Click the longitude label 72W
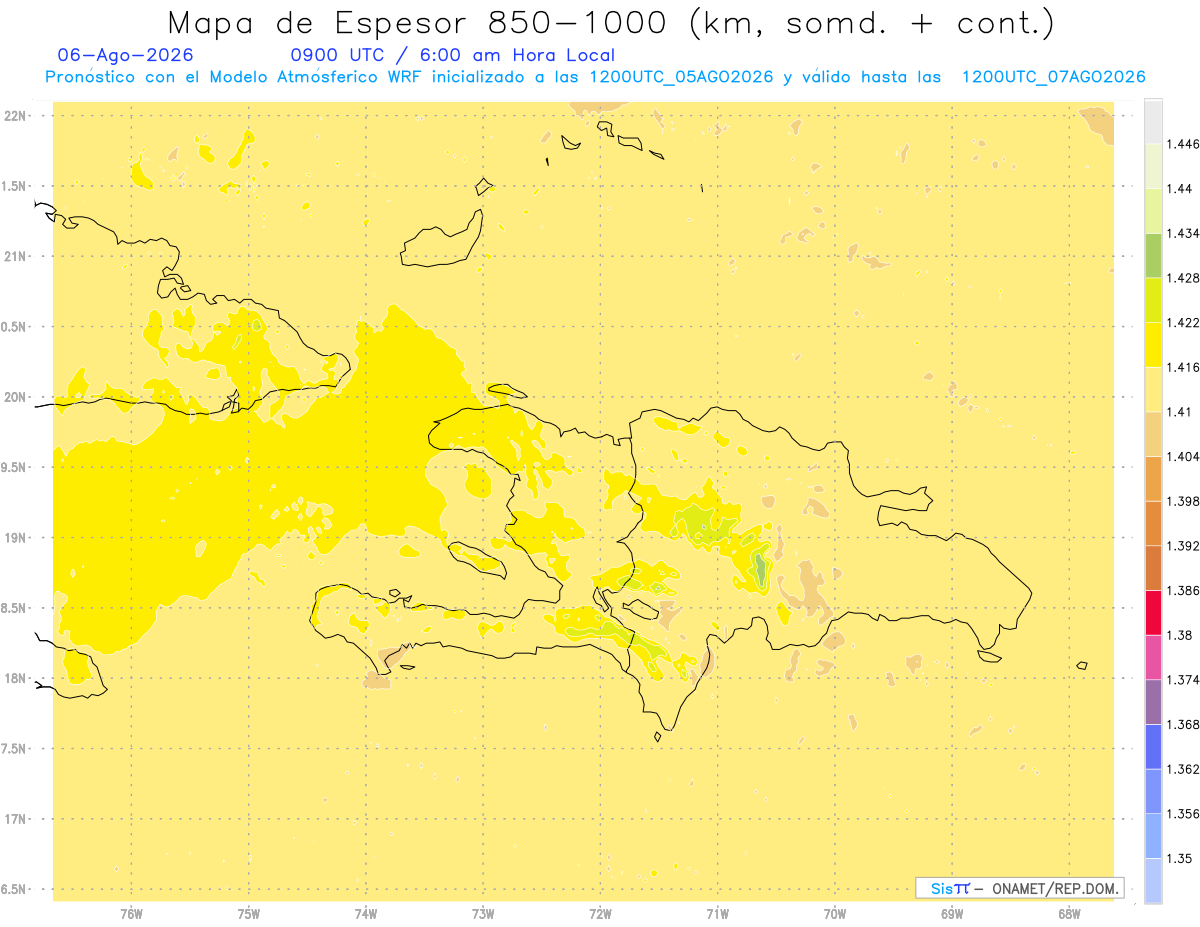This screenshot has width=1200, height=927. 600,914
